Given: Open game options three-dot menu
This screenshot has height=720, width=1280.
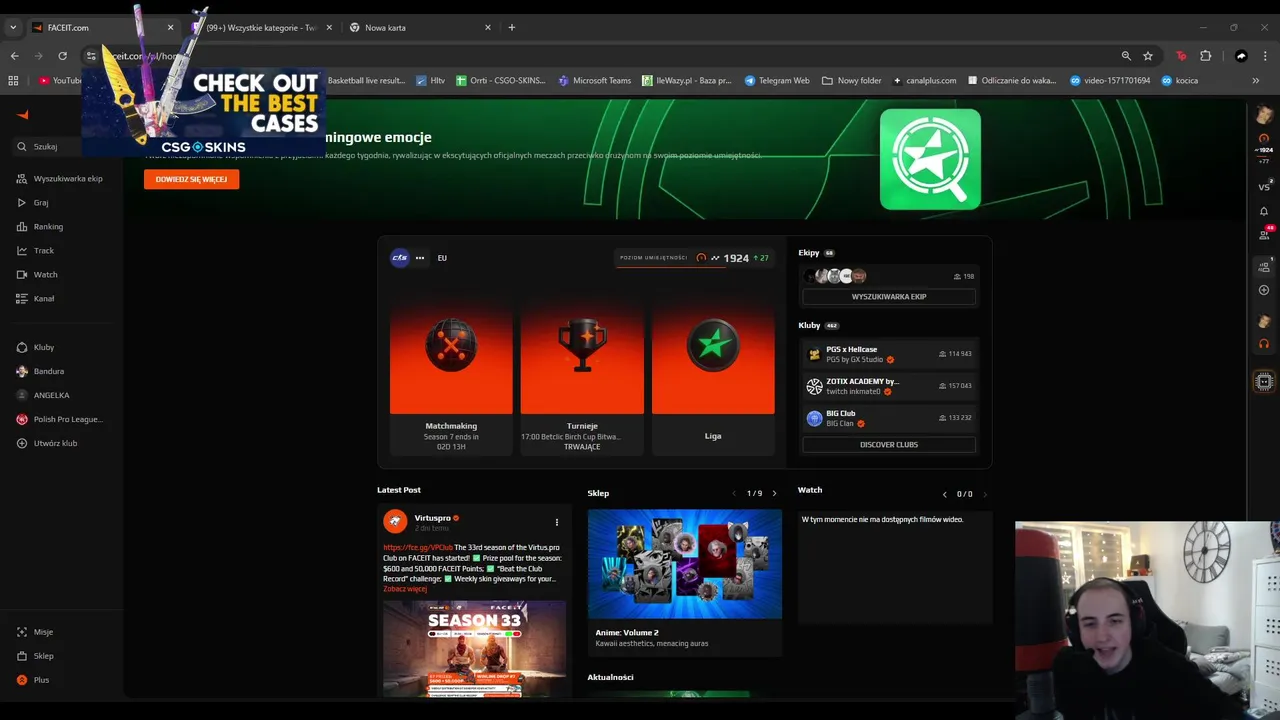Looking at the screenshot, I should coord(420,258).
